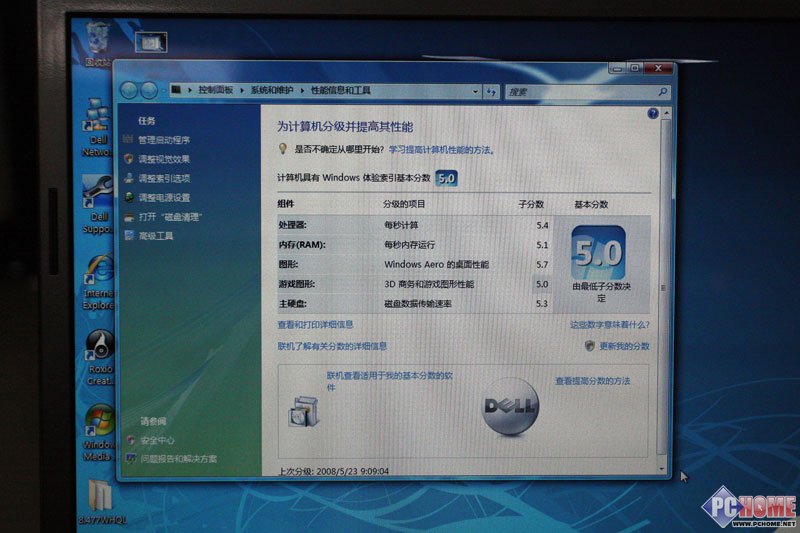
Task: Click the 主硬盘 row label
Action: tap(292, 303)
